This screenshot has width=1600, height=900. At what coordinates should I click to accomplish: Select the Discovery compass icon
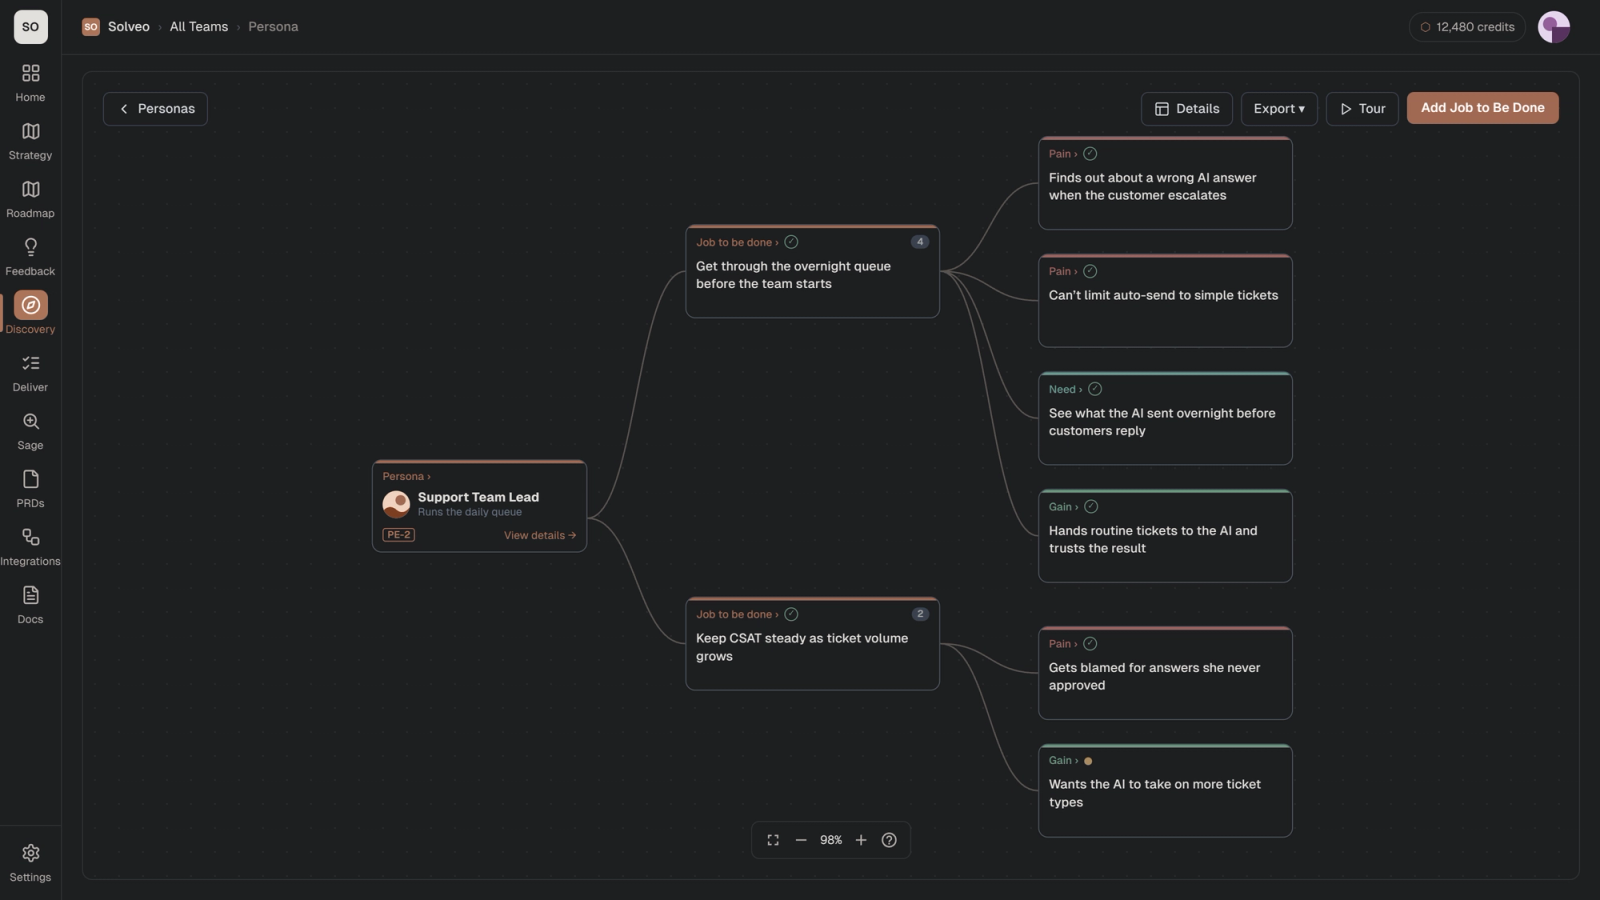pyautogui.click(x=31, y=305)
